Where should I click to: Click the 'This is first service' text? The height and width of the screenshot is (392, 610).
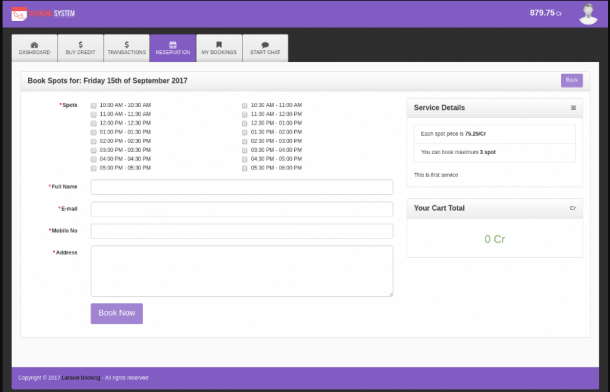pyautogui.click(x=436, y=175)
